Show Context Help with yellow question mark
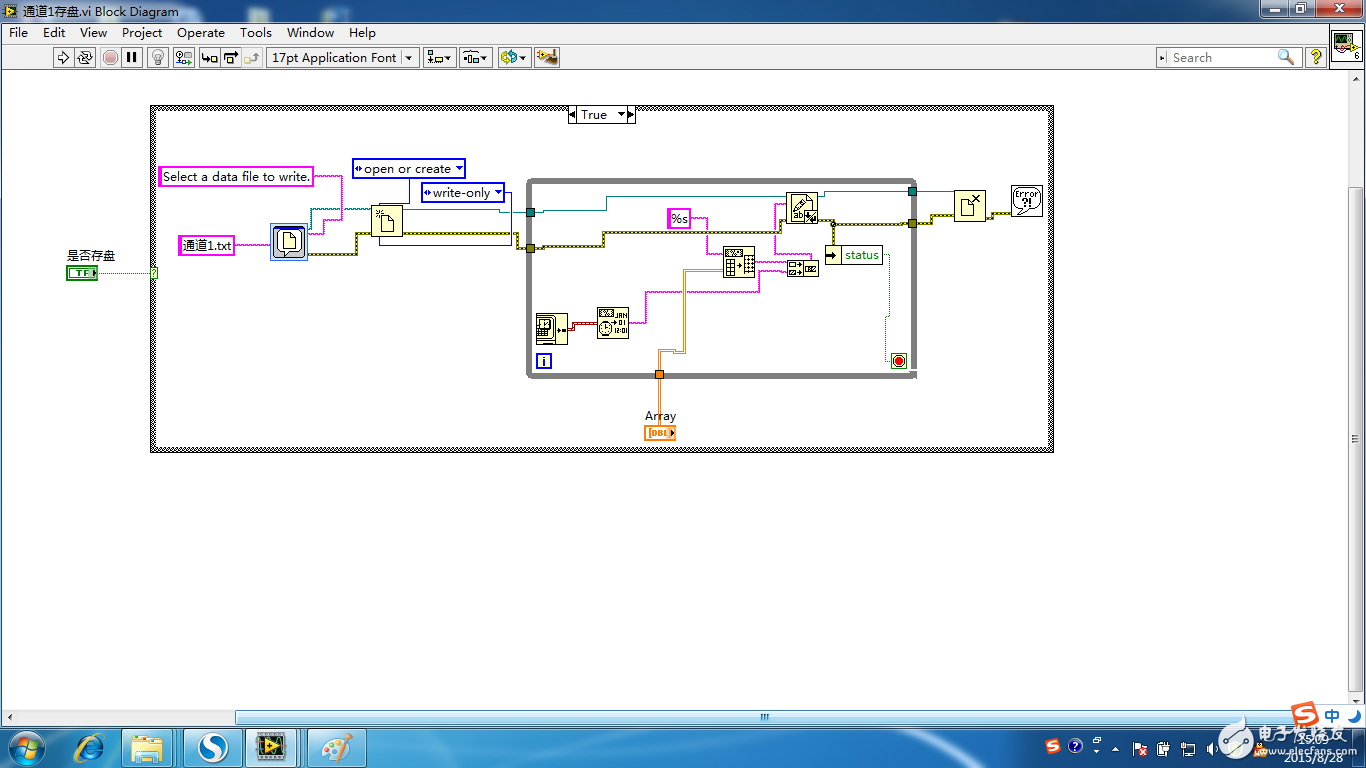 (x=1316, y=58)
